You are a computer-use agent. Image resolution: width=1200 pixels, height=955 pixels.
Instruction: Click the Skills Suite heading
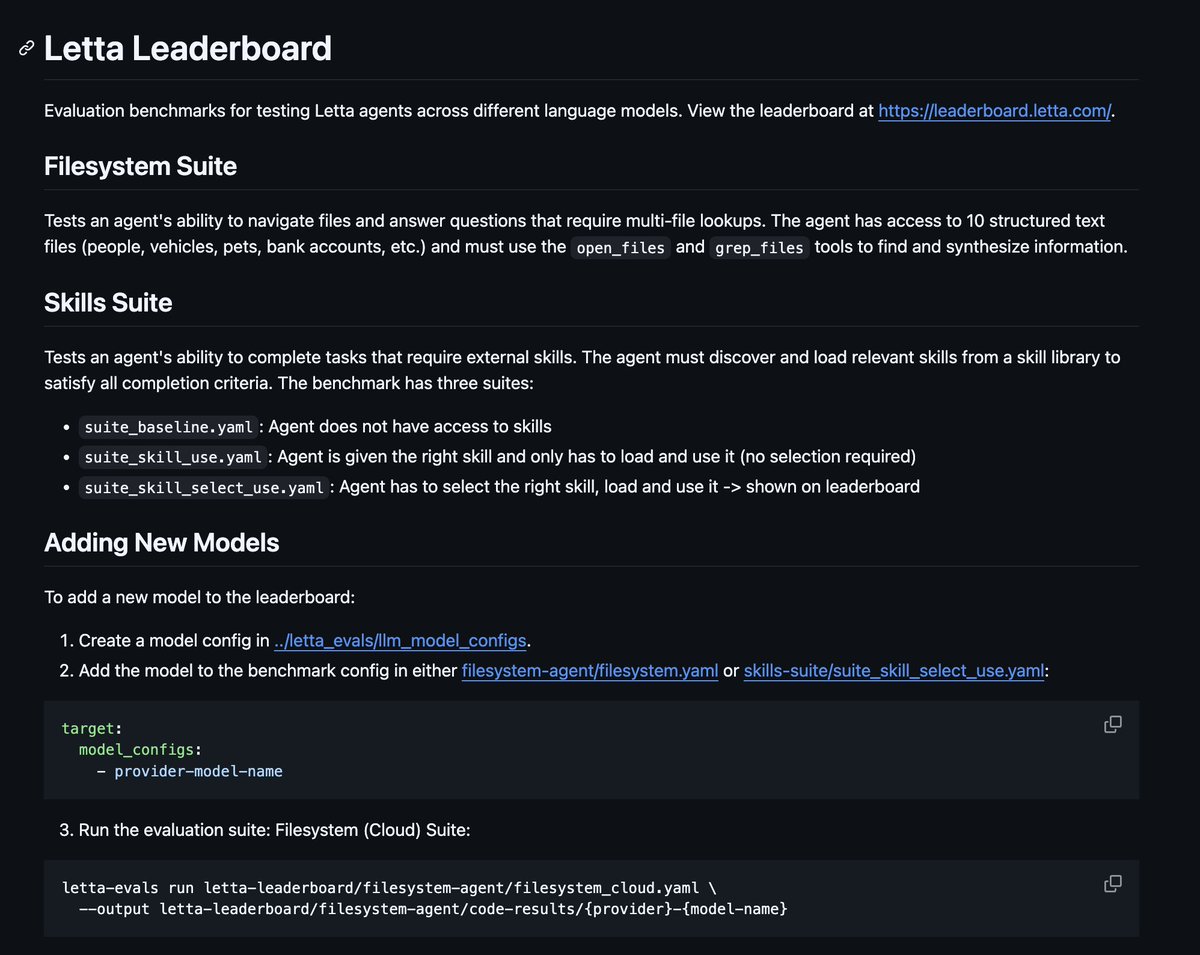point(108,303)
